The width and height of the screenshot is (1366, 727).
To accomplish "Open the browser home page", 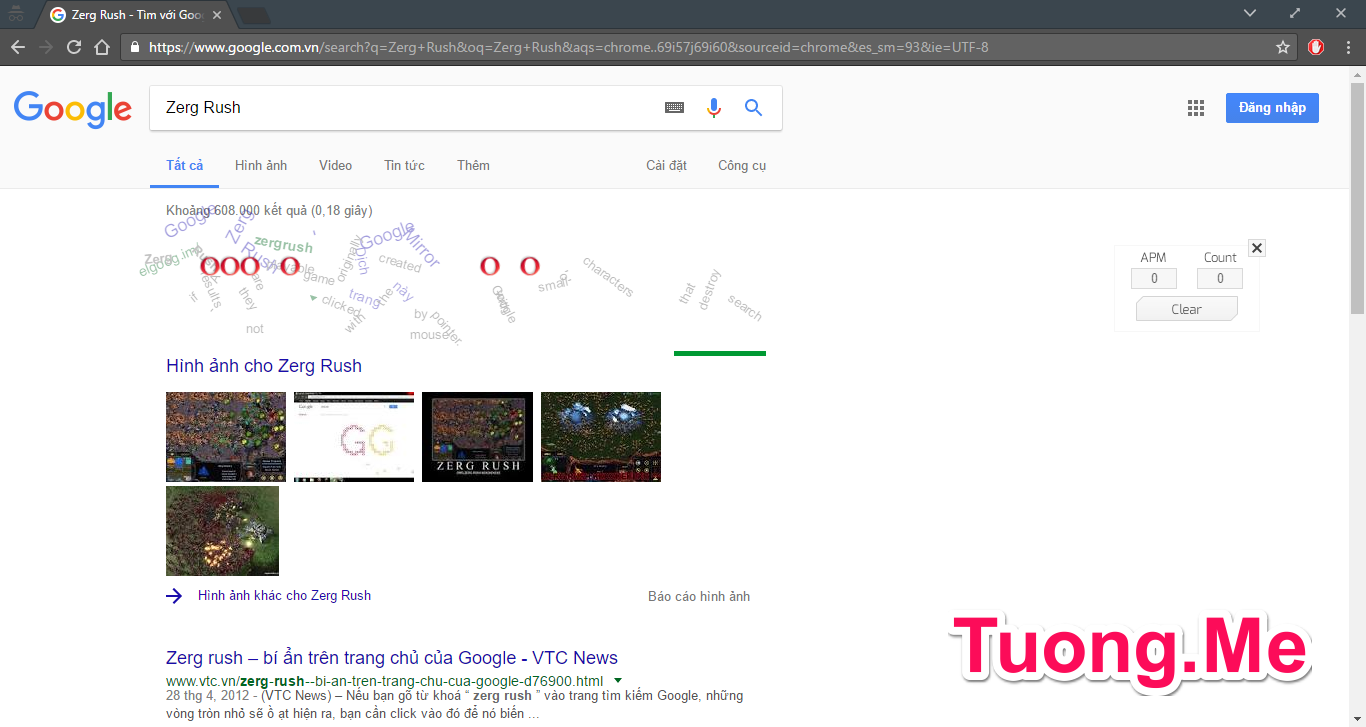I will point(102,47).
